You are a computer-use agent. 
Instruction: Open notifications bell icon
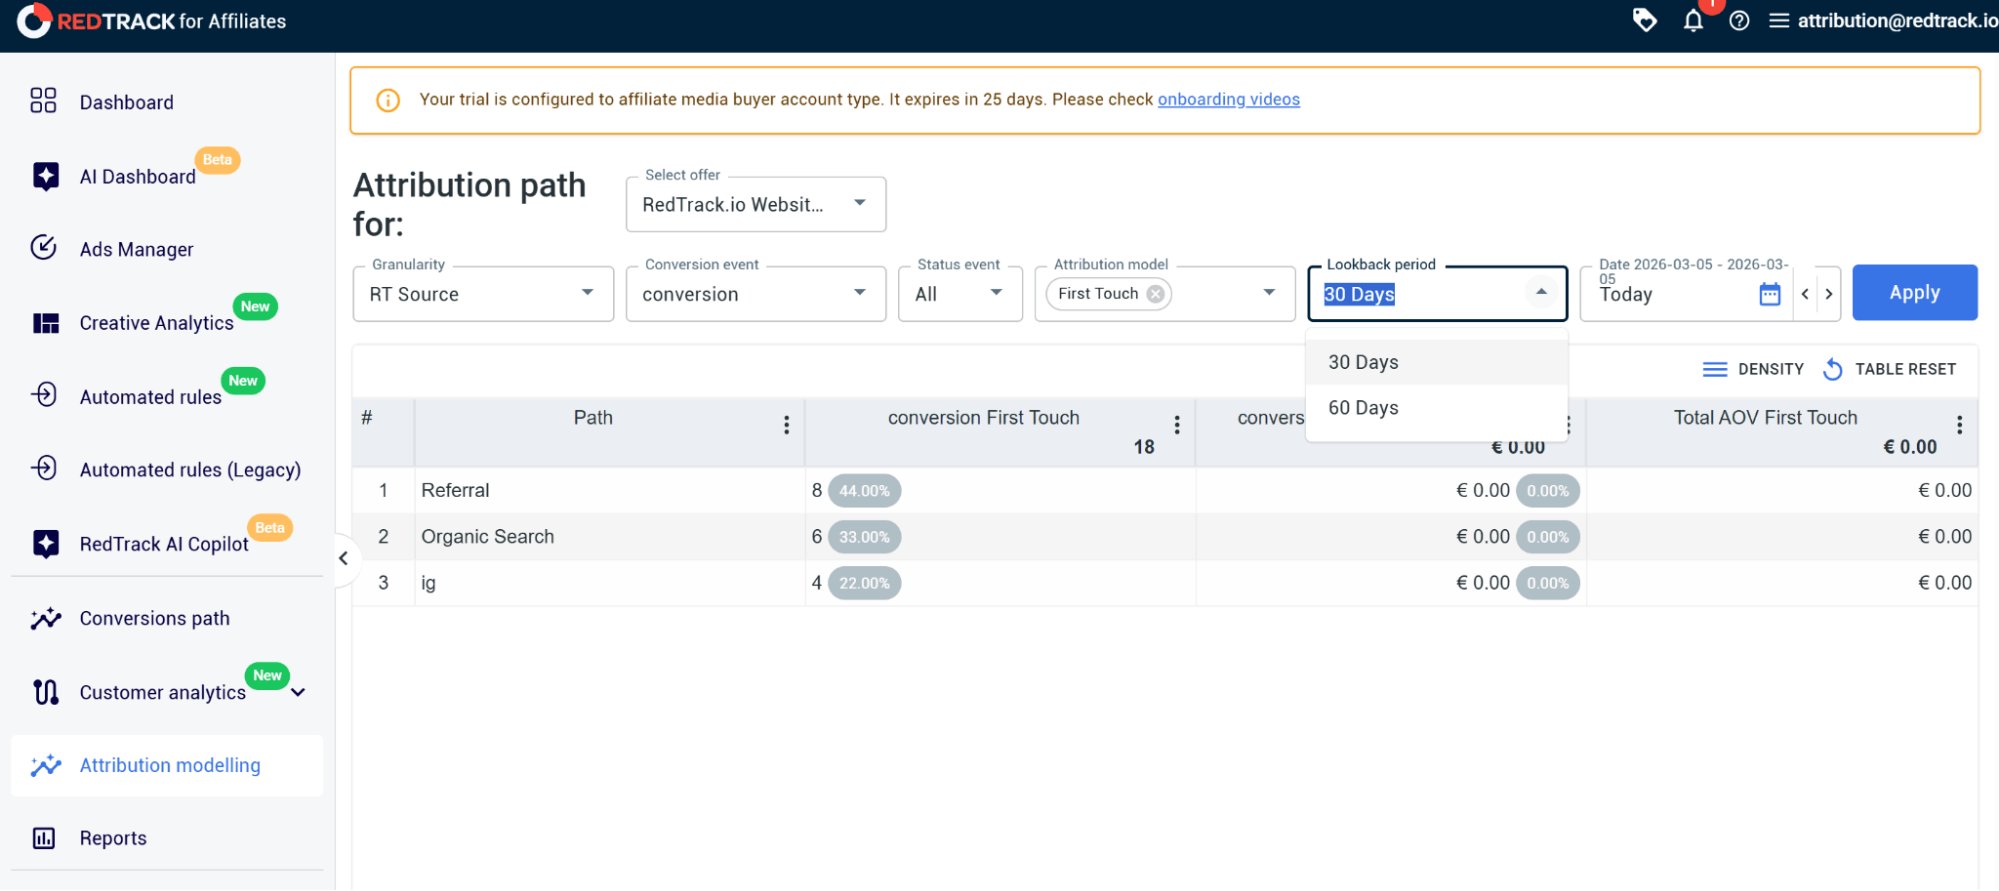point(1693,21)
